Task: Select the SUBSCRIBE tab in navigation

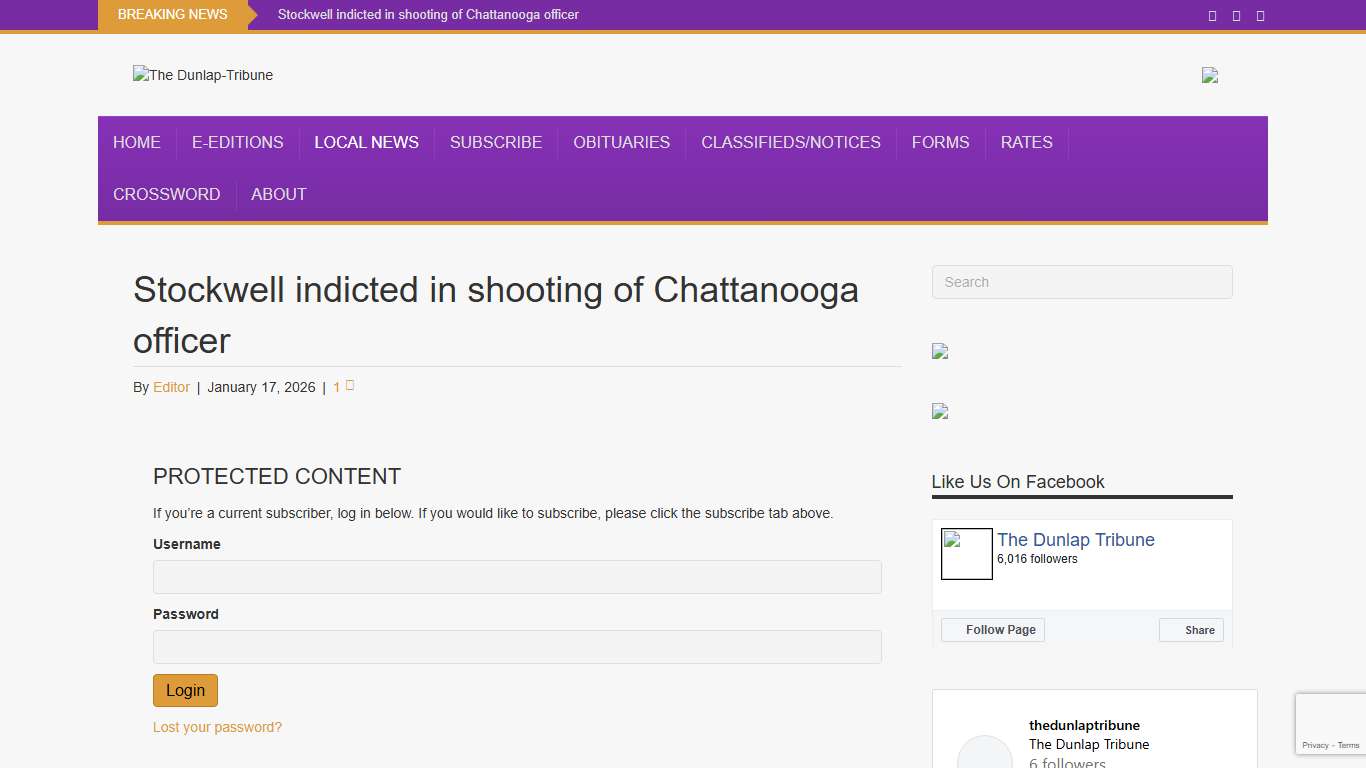Action: [496, 142]
